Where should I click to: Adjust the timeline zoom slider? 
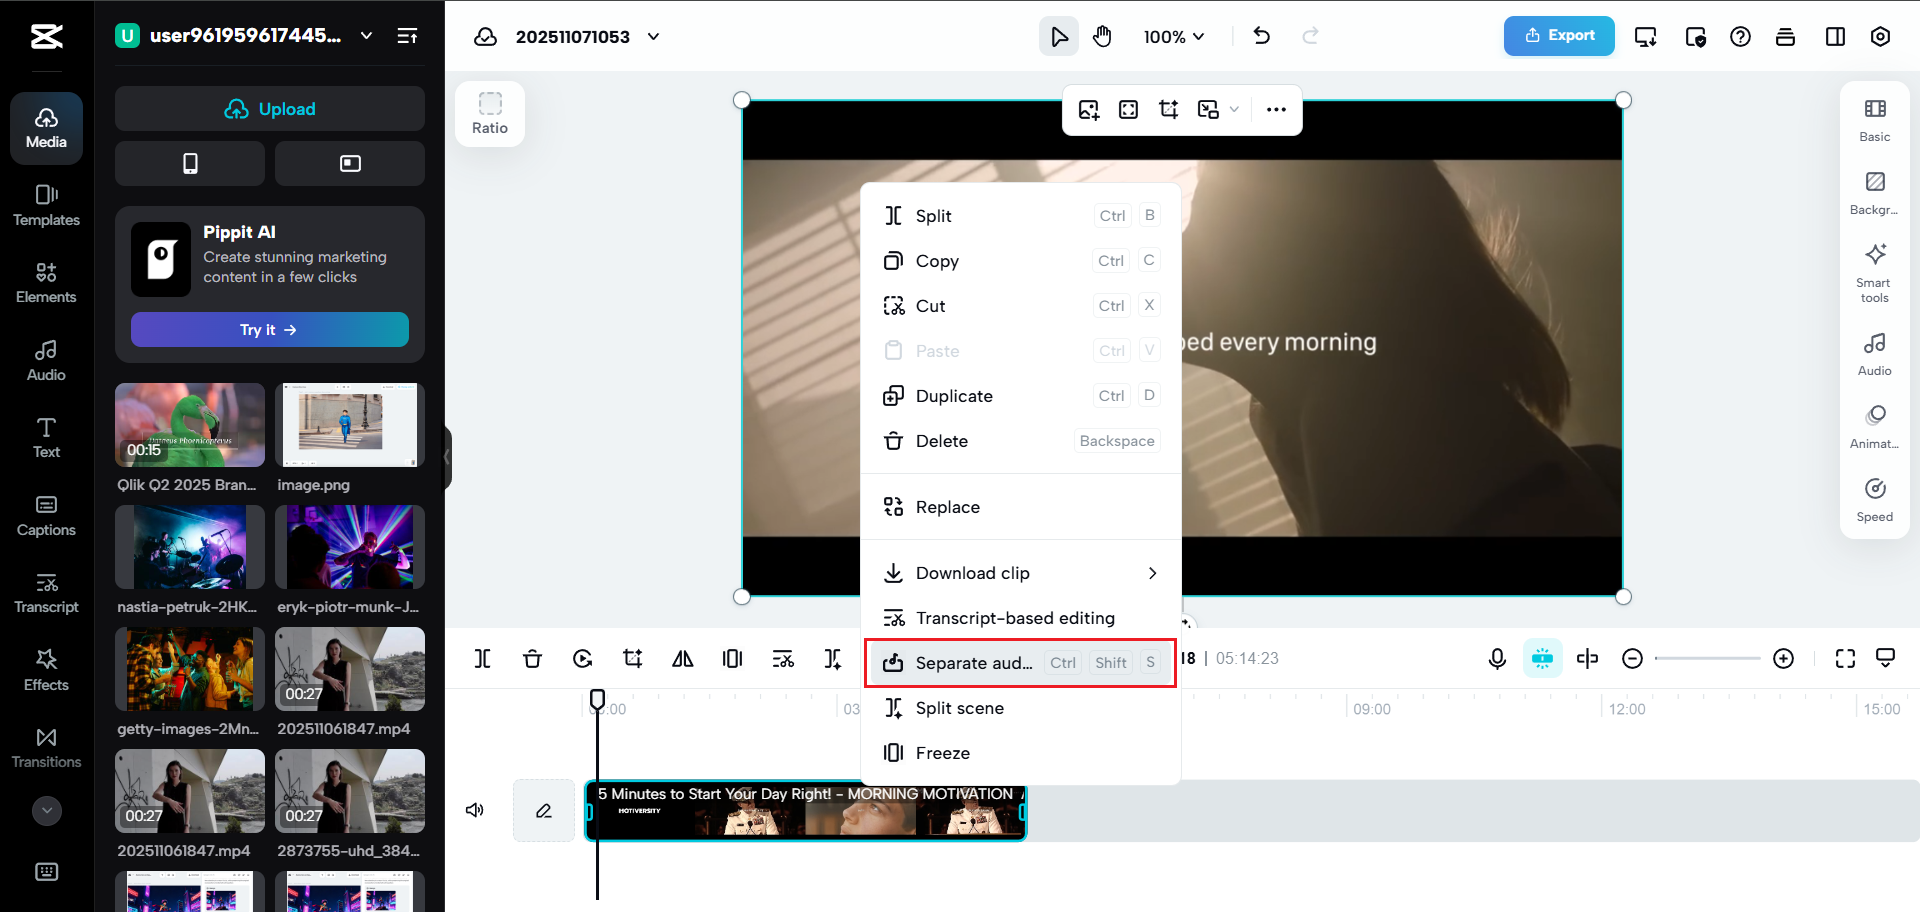(x=1707, y=658)
